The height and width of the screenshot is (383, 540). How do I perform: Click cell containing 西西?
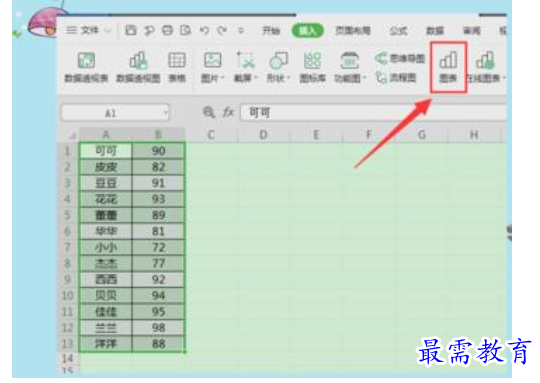[106, 279]
